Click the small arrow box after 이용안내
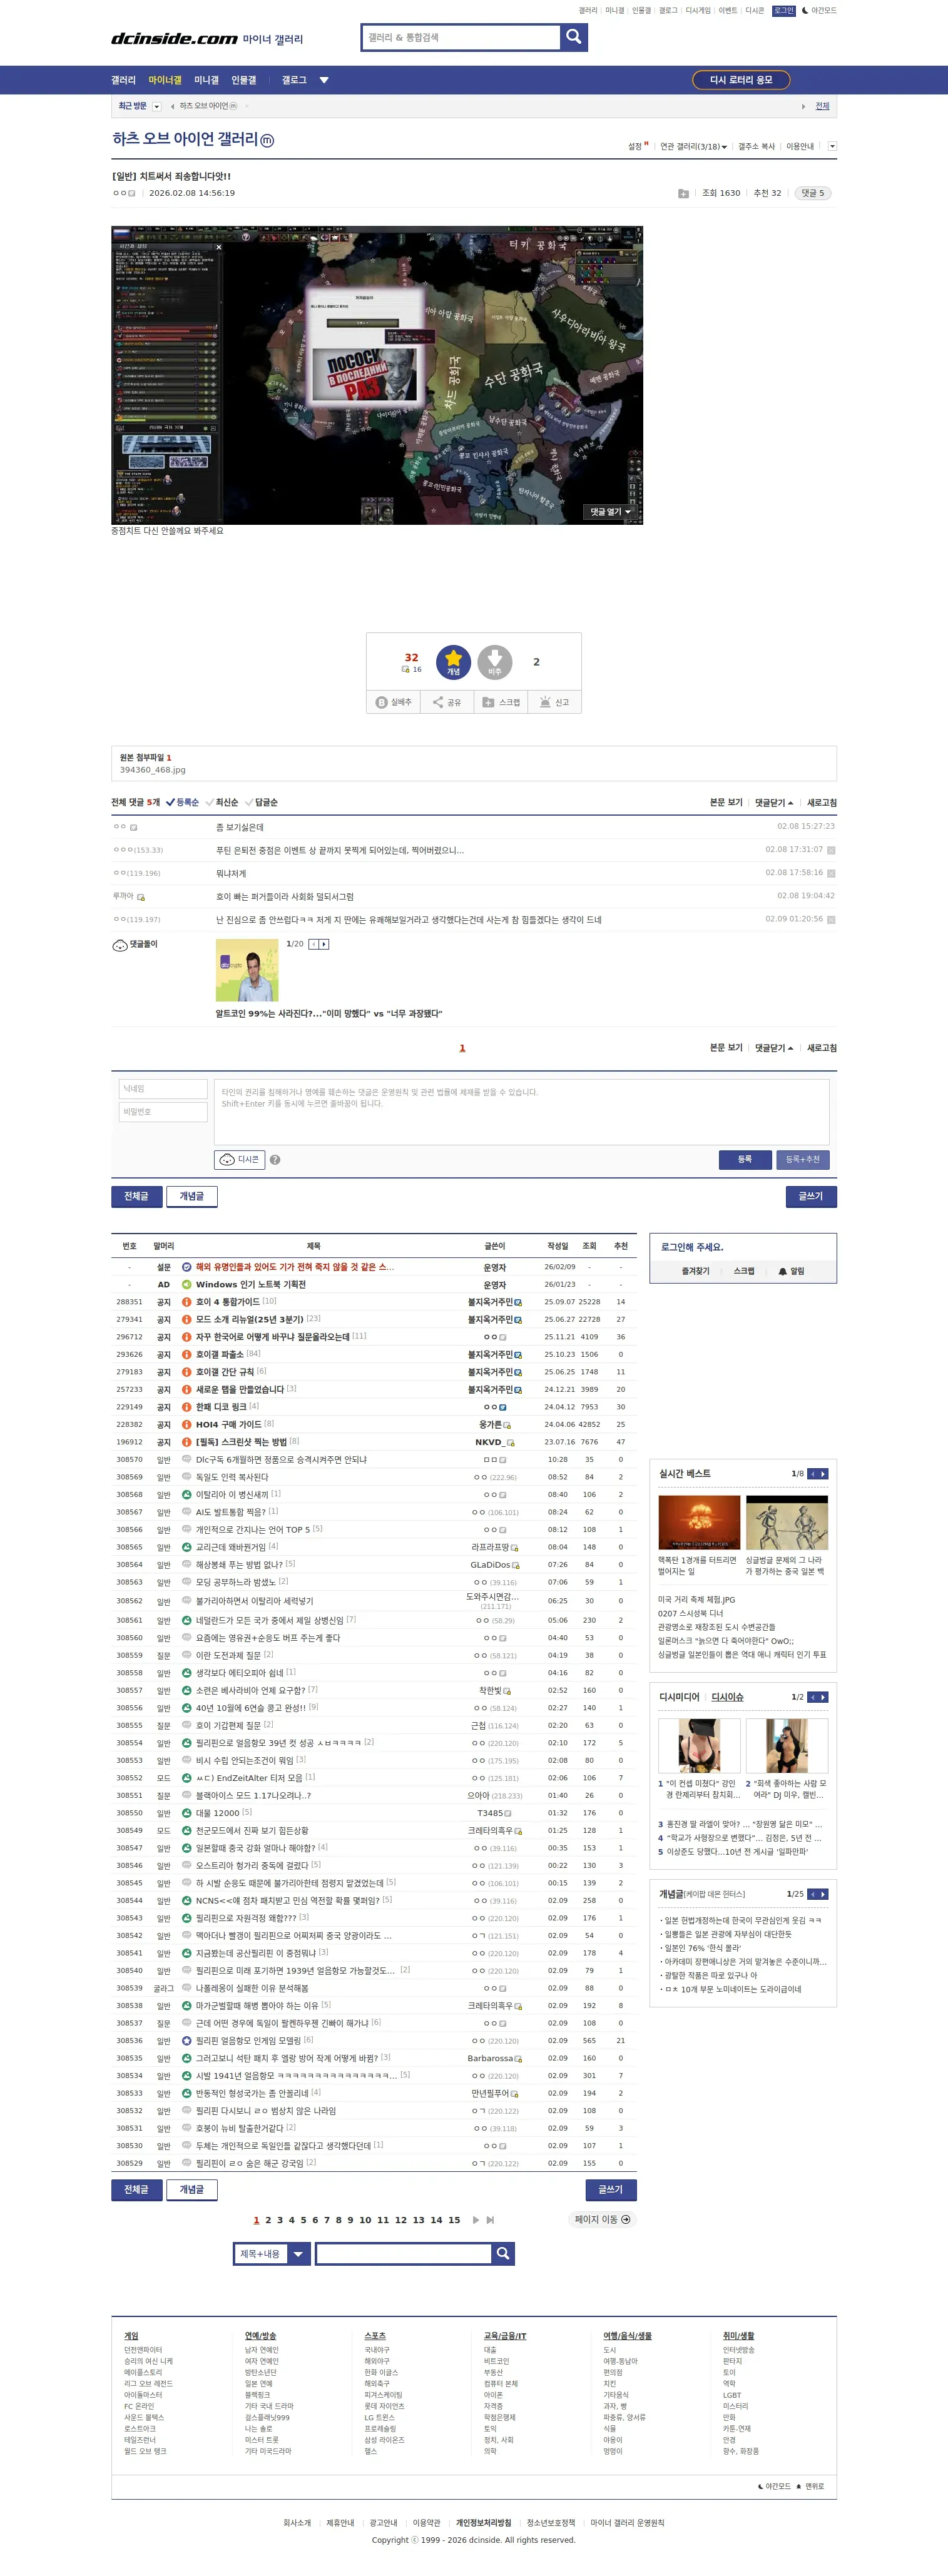The height and width of the screenshot is (2576, 948). (x=832, y=147)
